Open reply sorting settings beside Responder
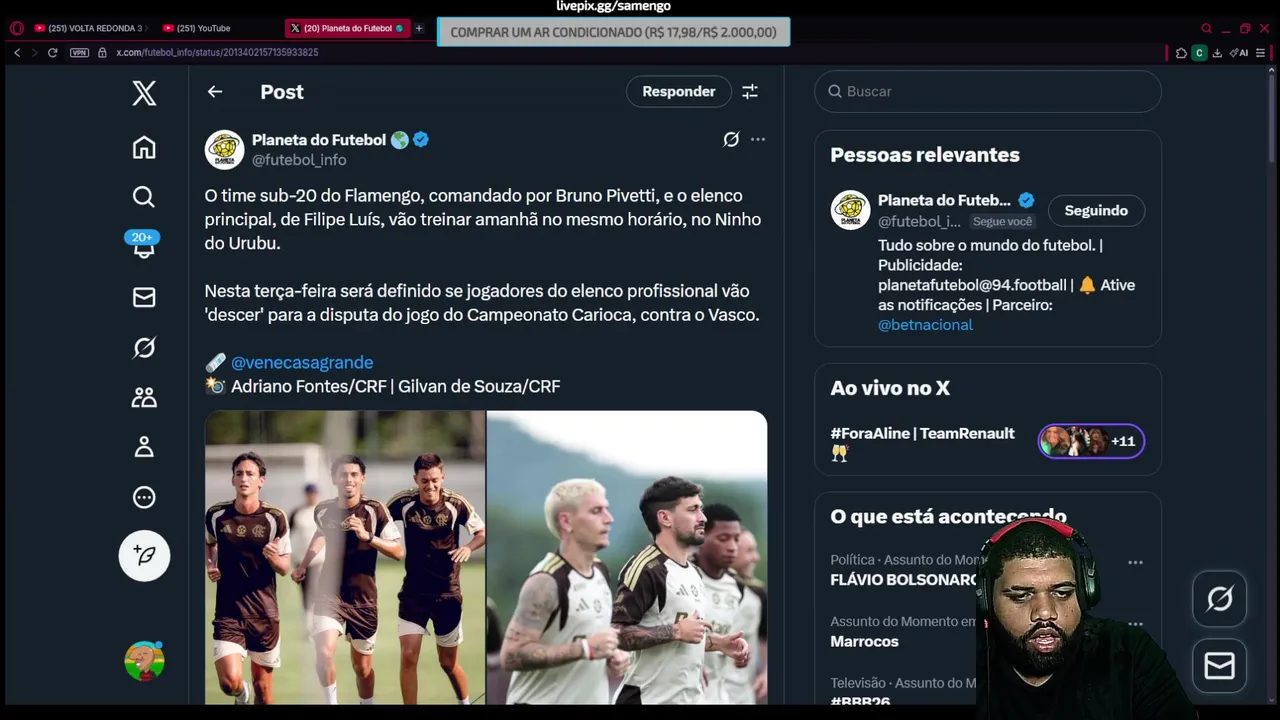 [750, 92]
